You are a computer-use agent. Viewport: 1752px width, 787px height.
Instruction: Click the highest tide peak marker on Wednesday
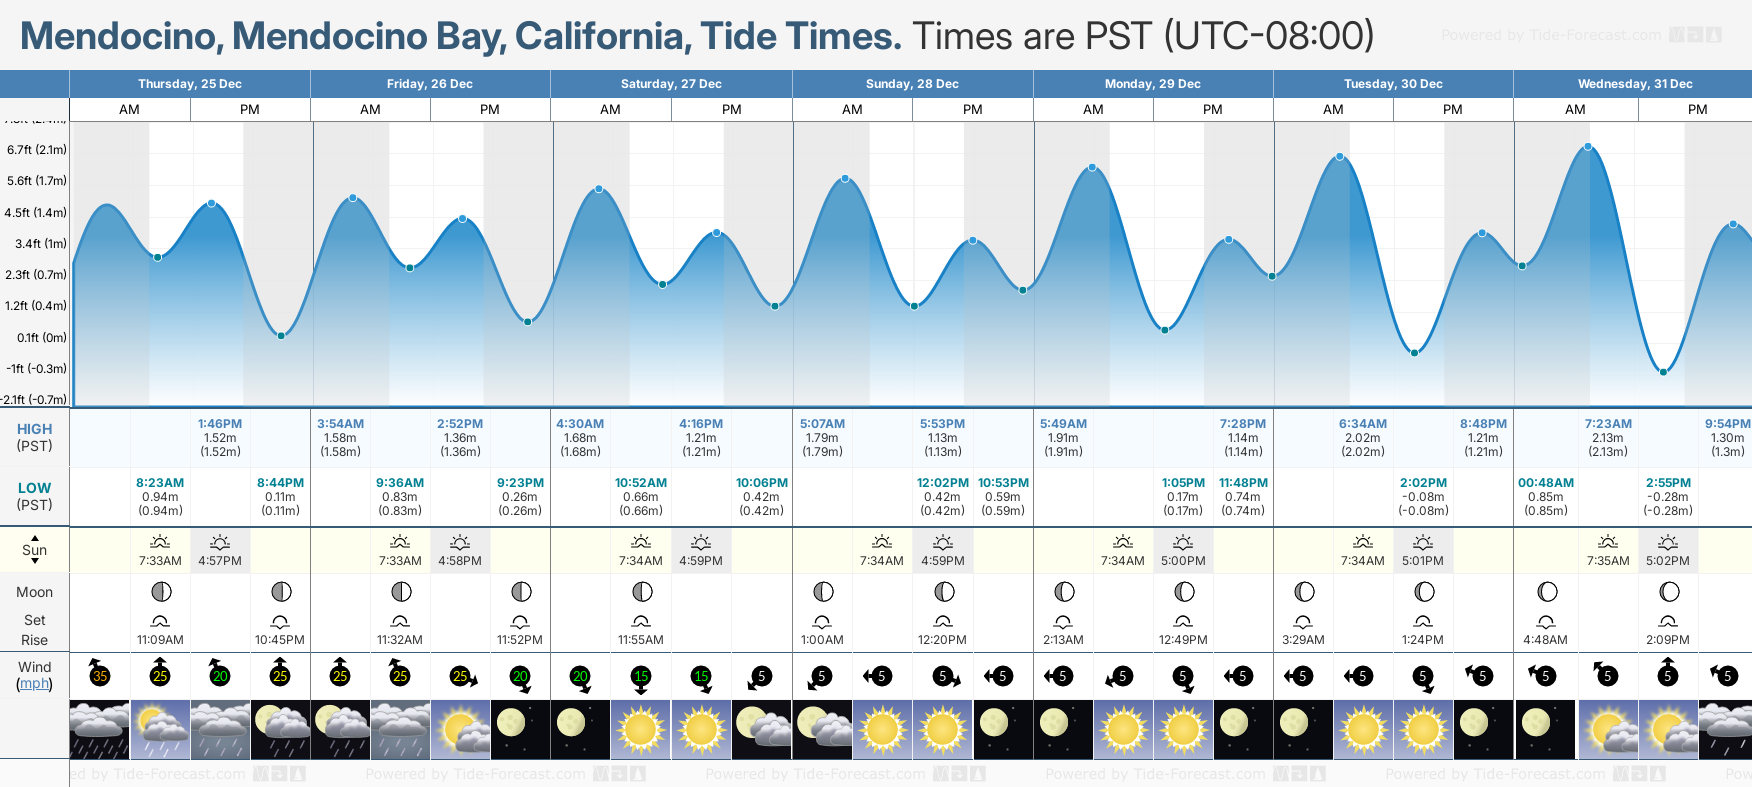click(x=1588, y=148)
